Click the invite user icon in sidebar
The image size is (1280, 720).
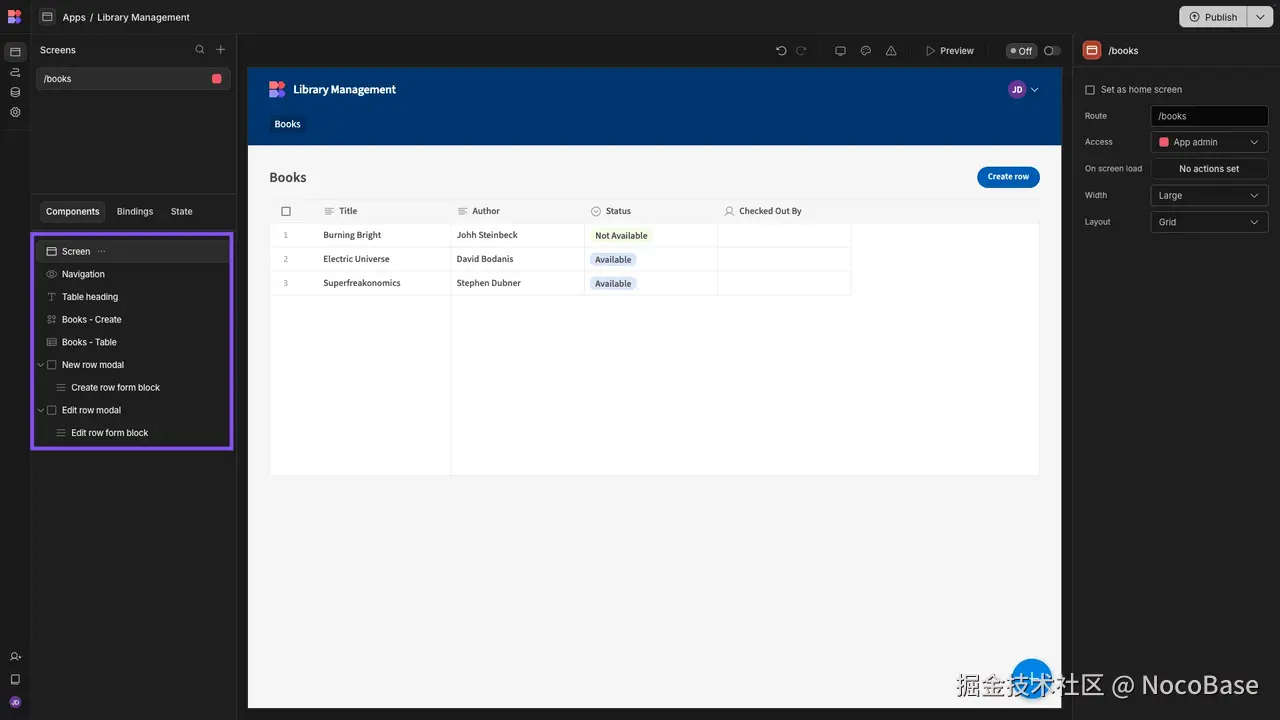click(15, 657)
